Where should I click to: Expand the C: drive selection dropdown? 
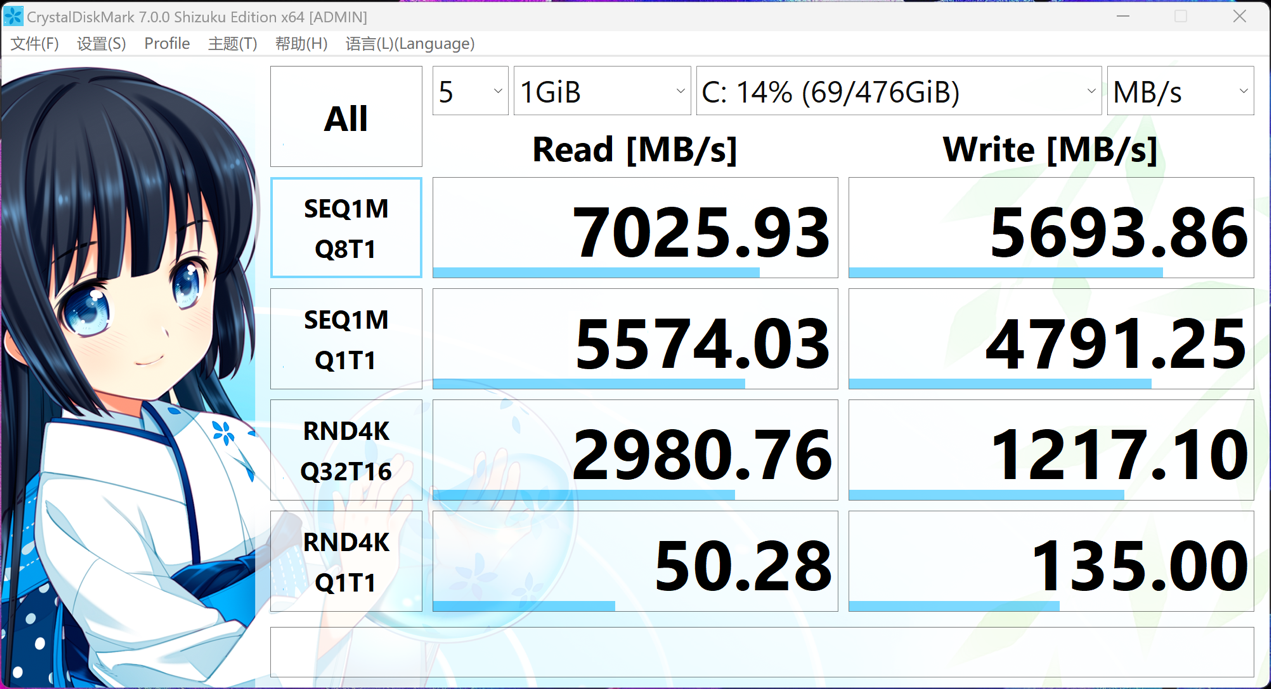[x=899, y=92]
